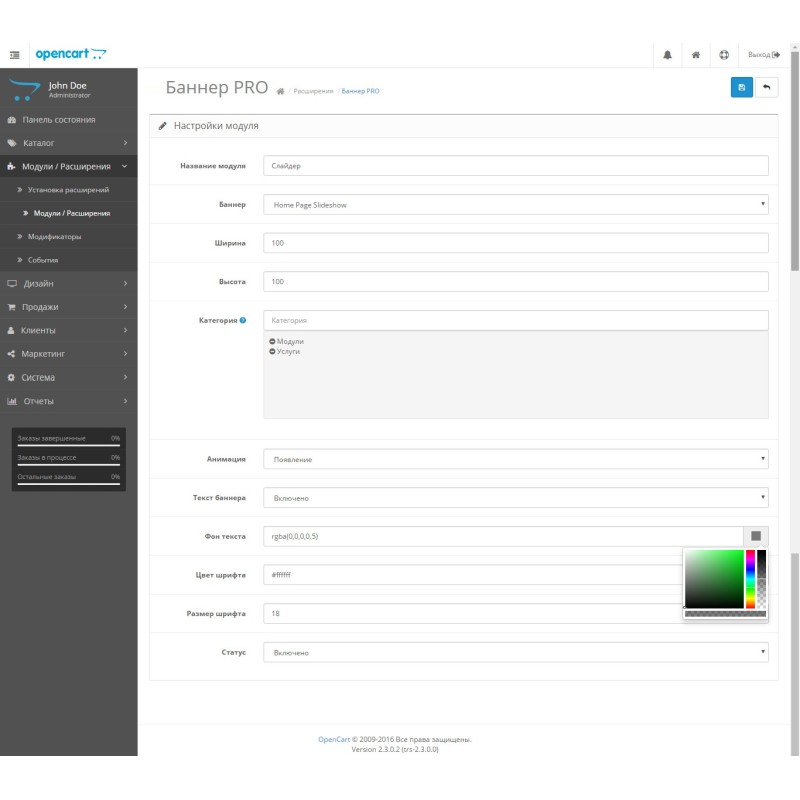Remove the Услуги category item
Screen dimensions: 800x800
[272, 352]
